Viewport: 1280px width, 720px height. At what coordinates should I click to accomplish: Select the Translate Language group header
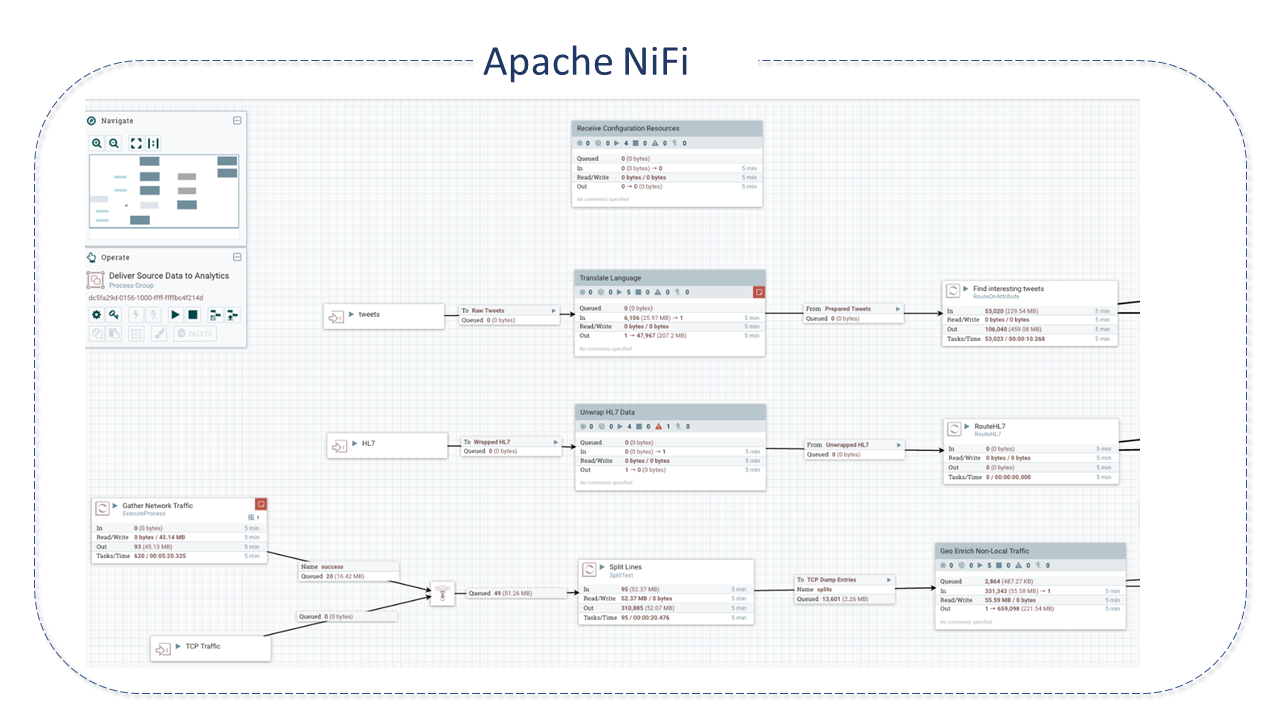670,277
